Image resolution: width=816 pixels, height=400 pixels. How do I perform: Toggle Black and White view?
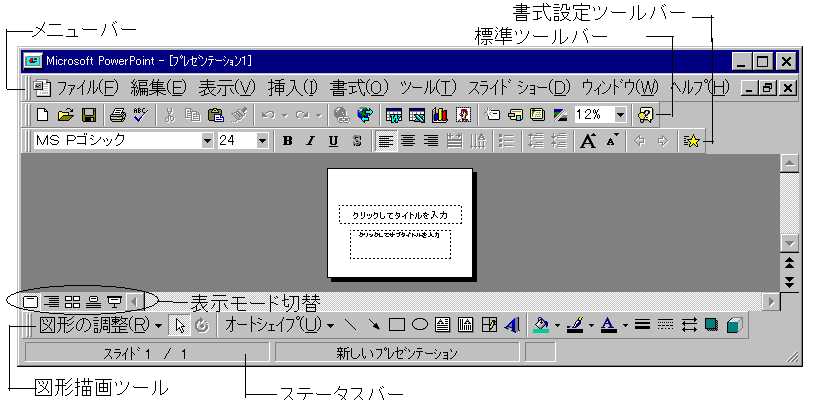coord(560,115)
